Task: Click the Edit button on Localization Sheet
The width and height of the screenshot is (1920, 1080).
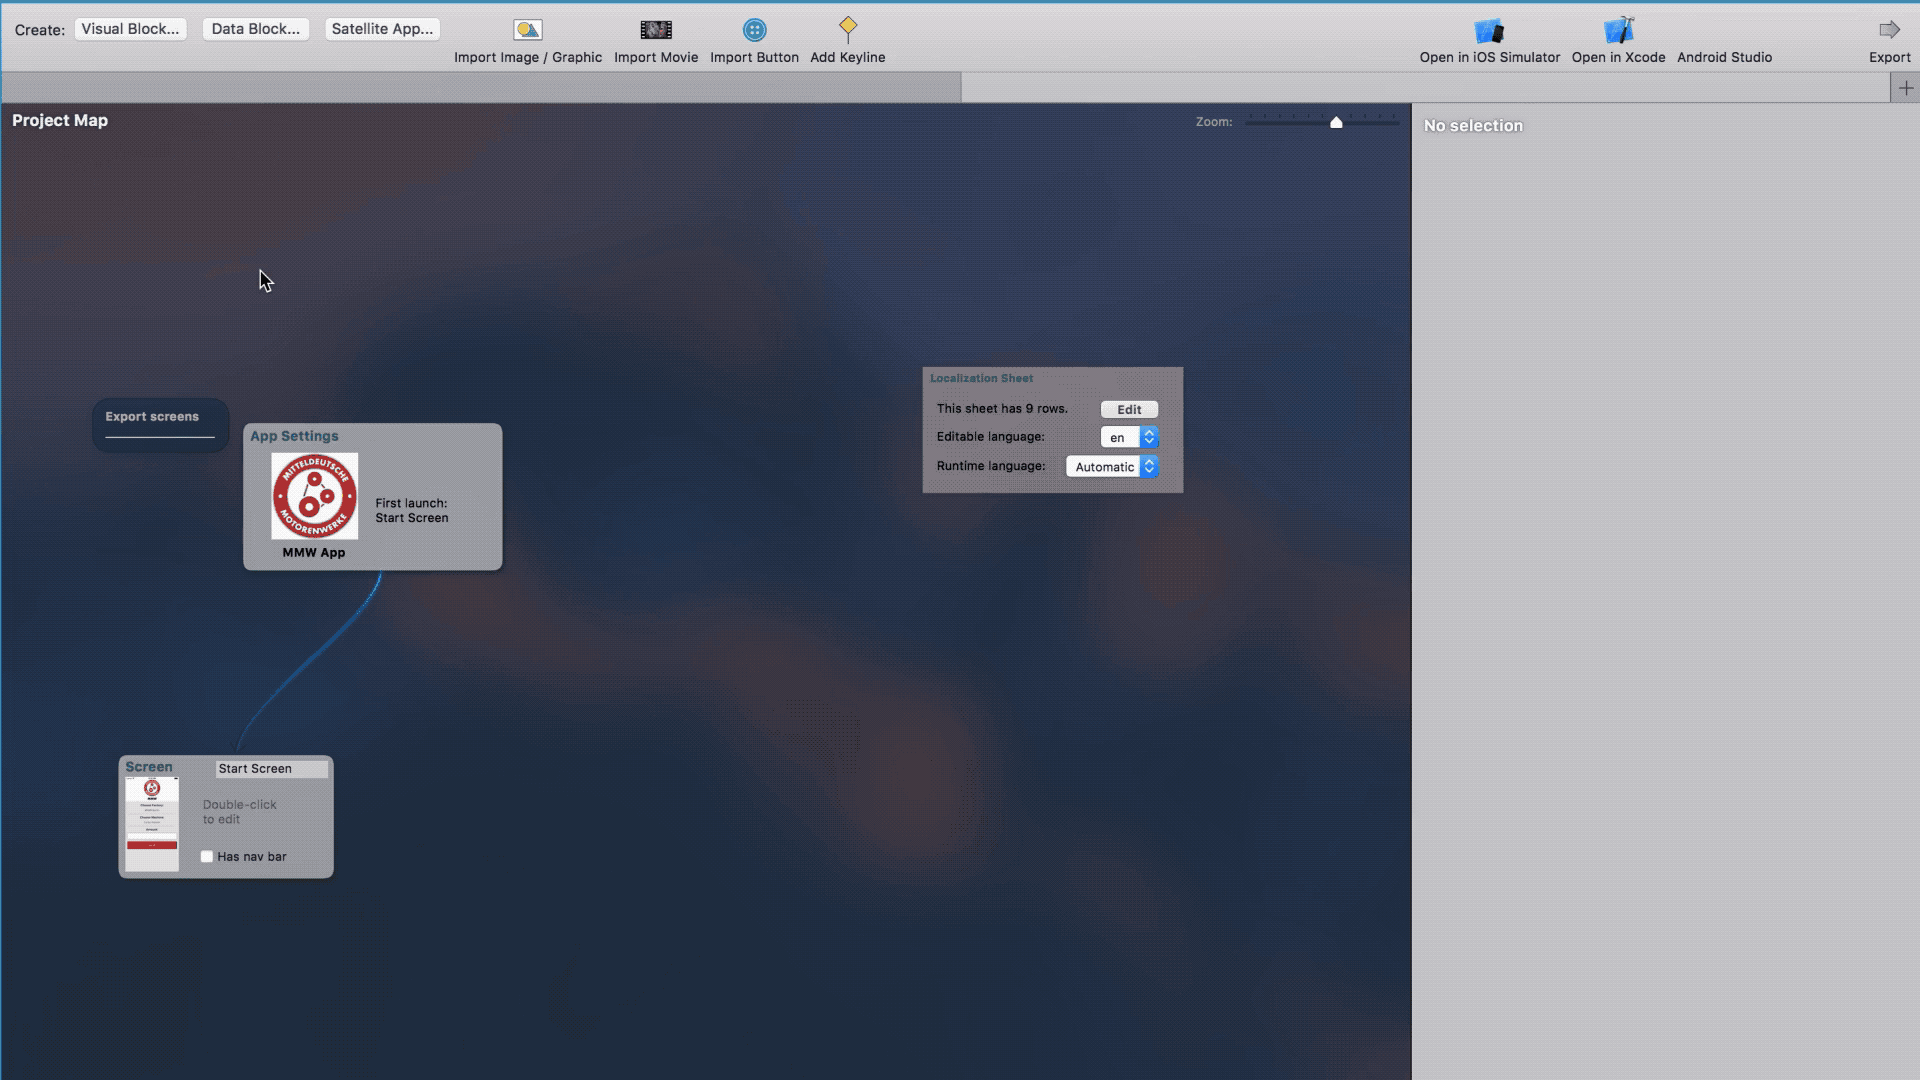Action: [1129, 409]
